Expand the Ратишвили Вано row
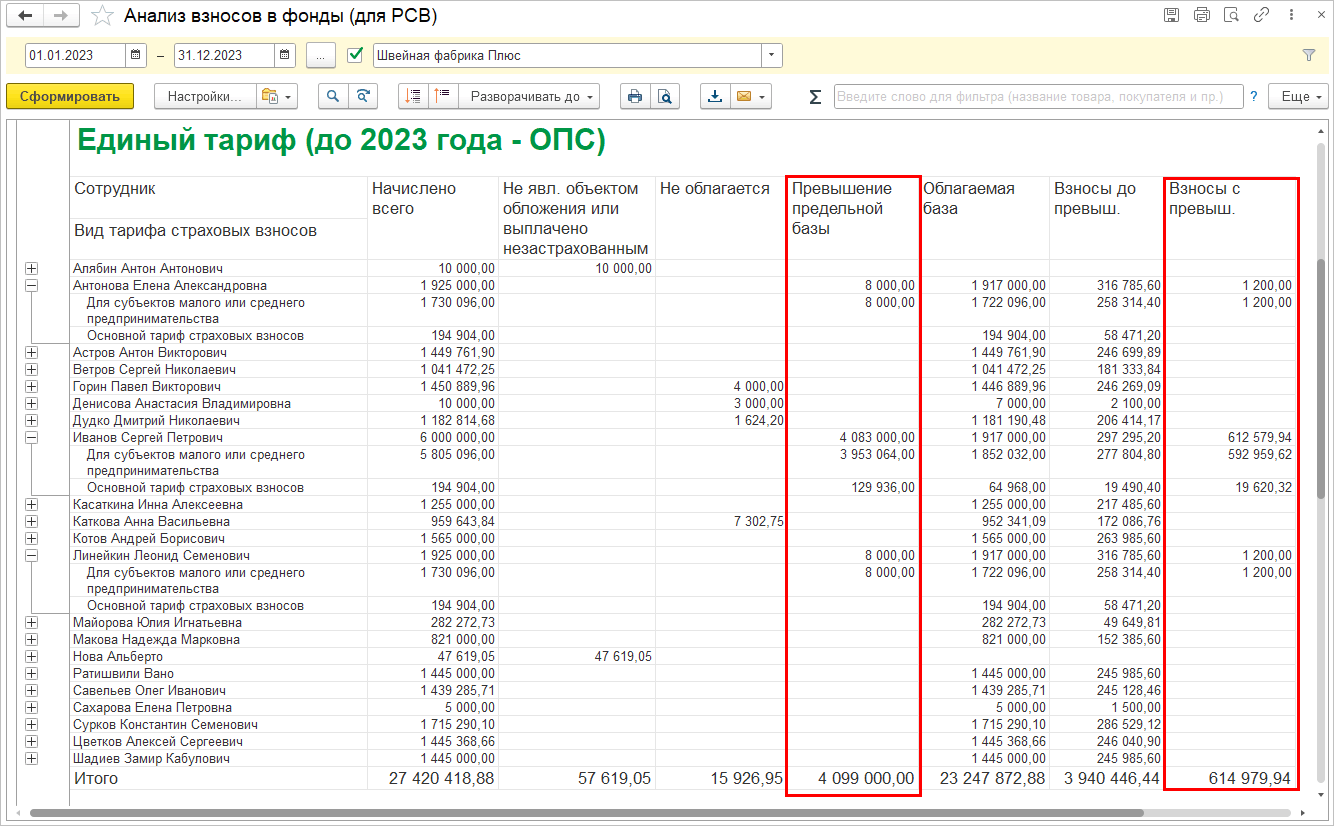Screen dimensions: 1334x826 [x=31, y=674]
